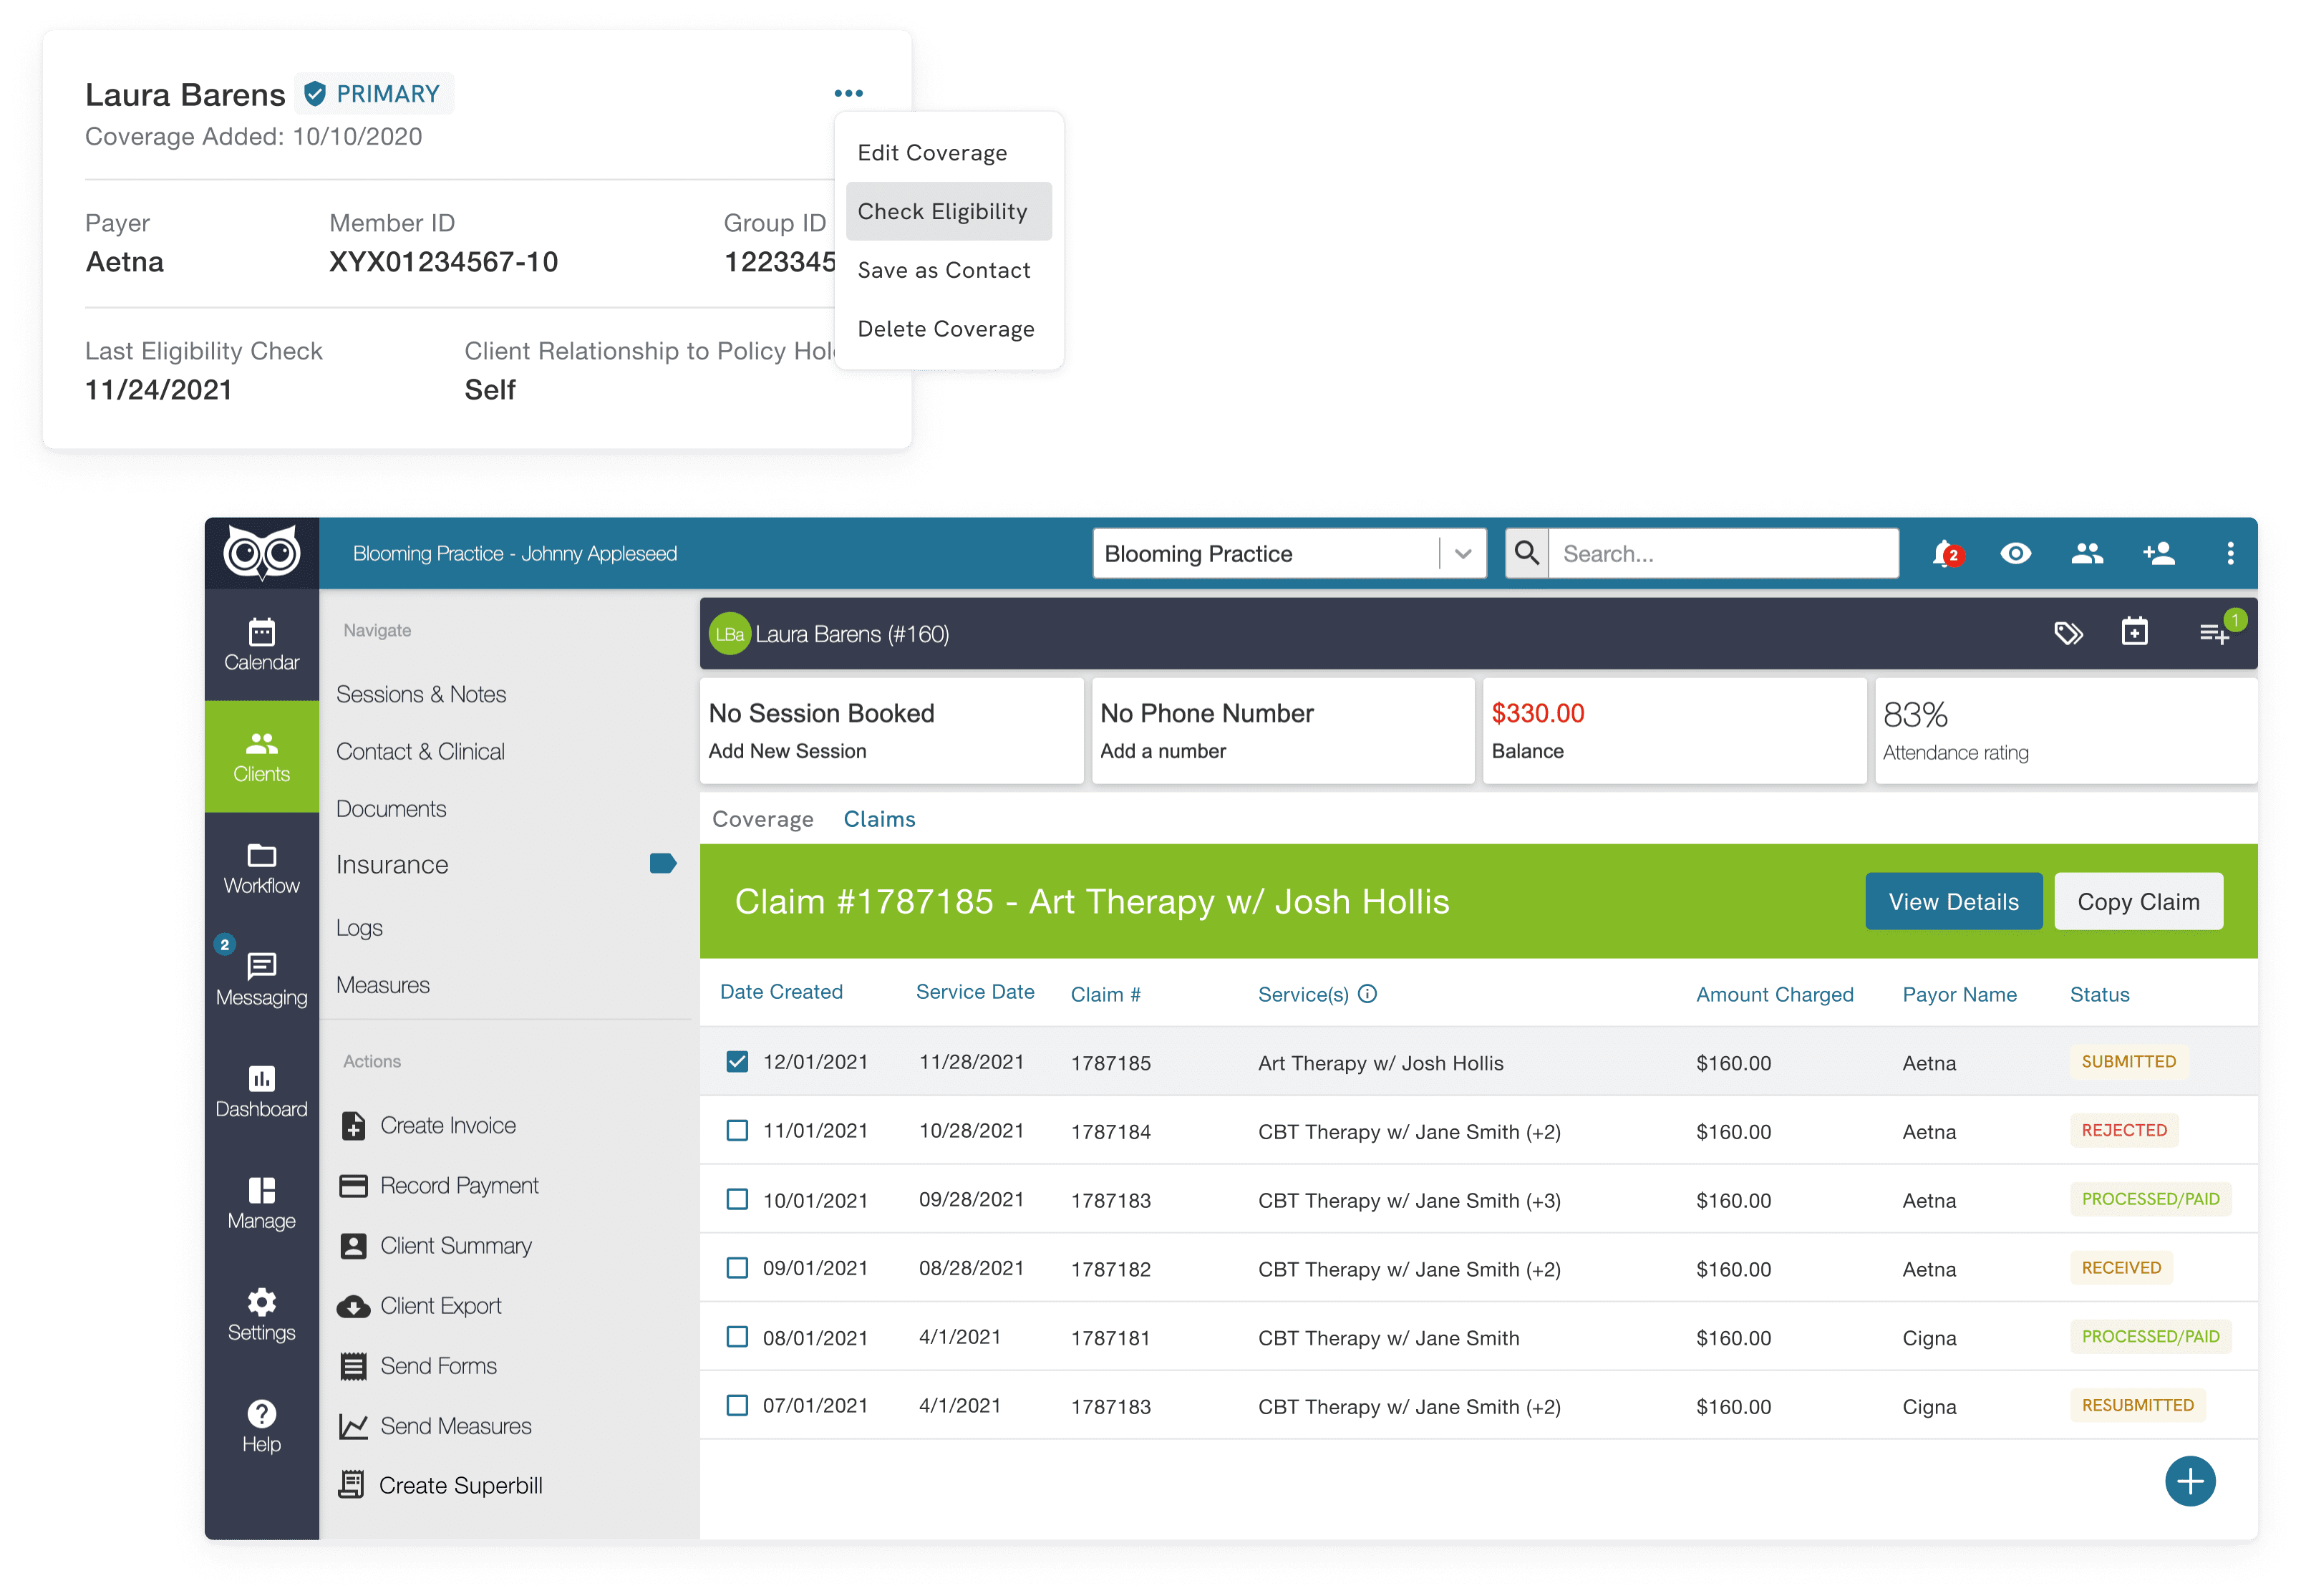Screen dimensions: 2301x1596
Task: Click the View Details button
Action: click(x=1953, y=901)
